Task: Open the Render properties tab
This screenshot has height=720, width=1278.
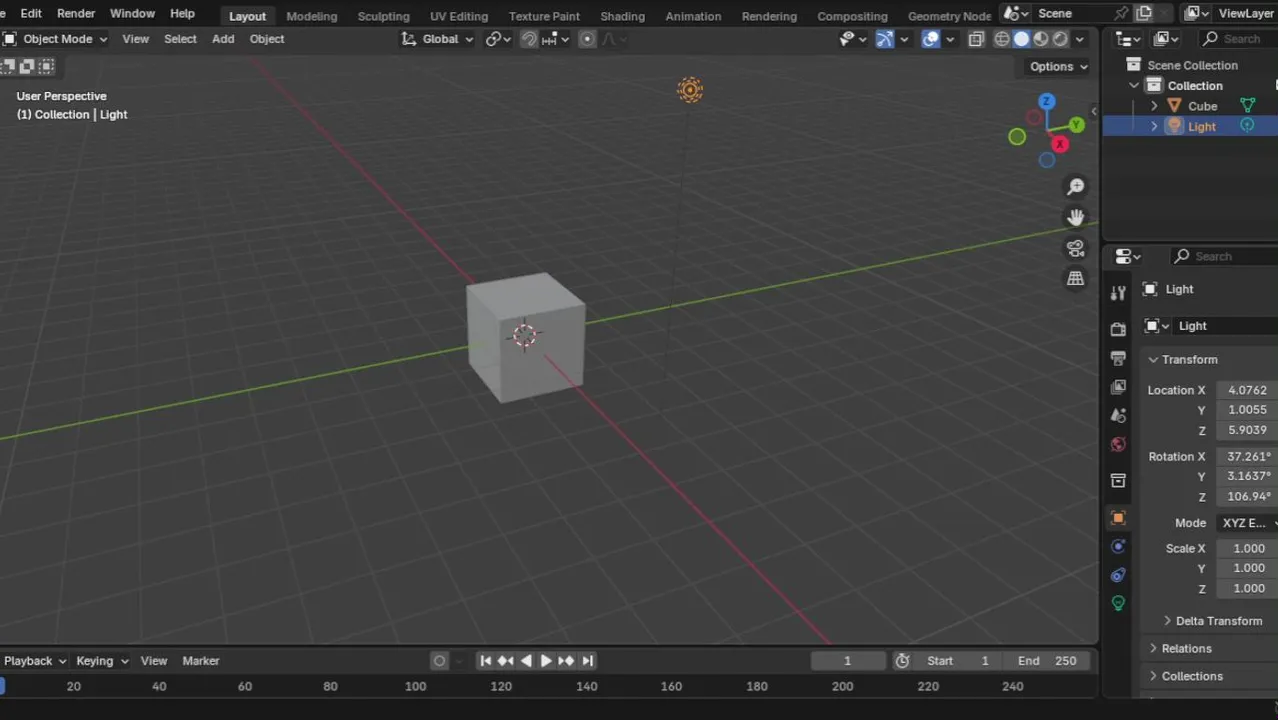Action: [1118, 329]
